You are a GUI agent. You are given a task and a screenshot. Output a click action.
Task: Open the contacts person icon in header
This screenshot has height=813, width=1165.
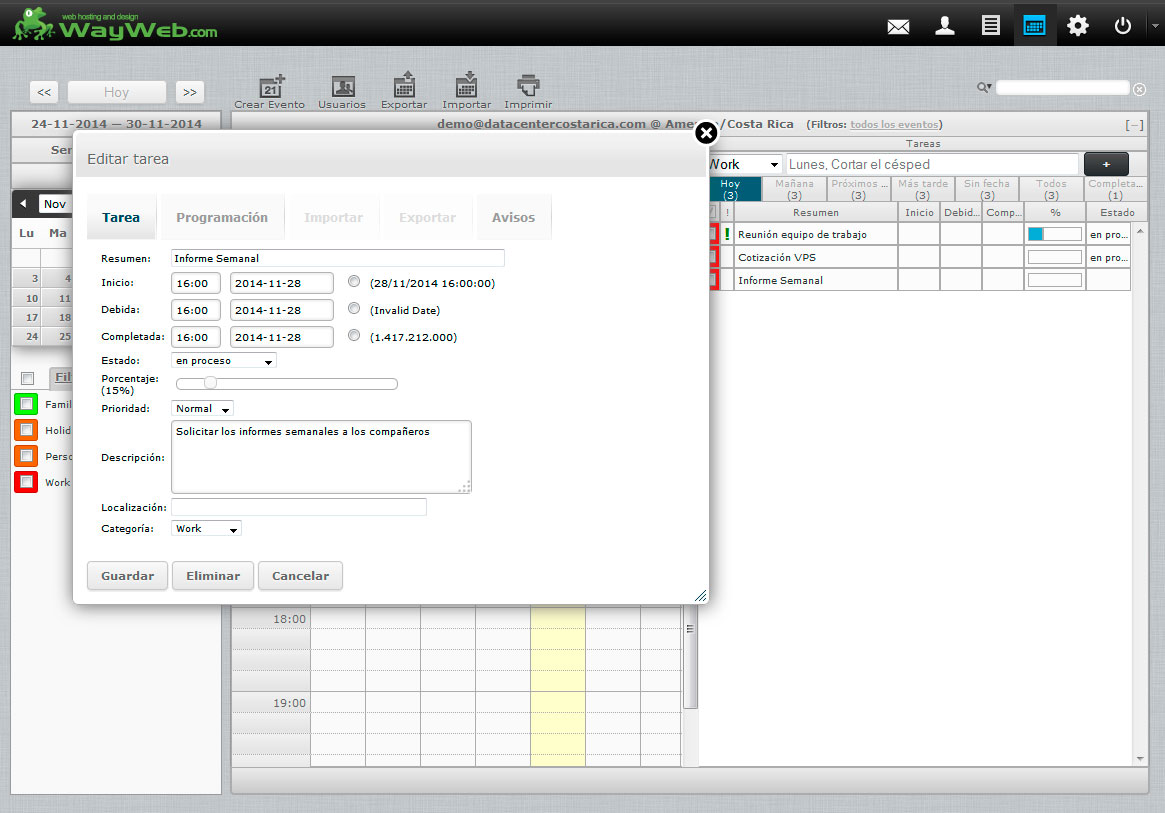(x=944, y=26)
